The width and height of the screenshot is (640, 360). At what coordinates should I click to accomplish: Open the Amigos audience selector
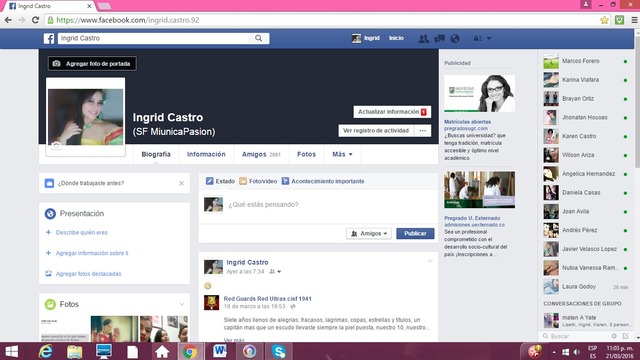(369, 233)
